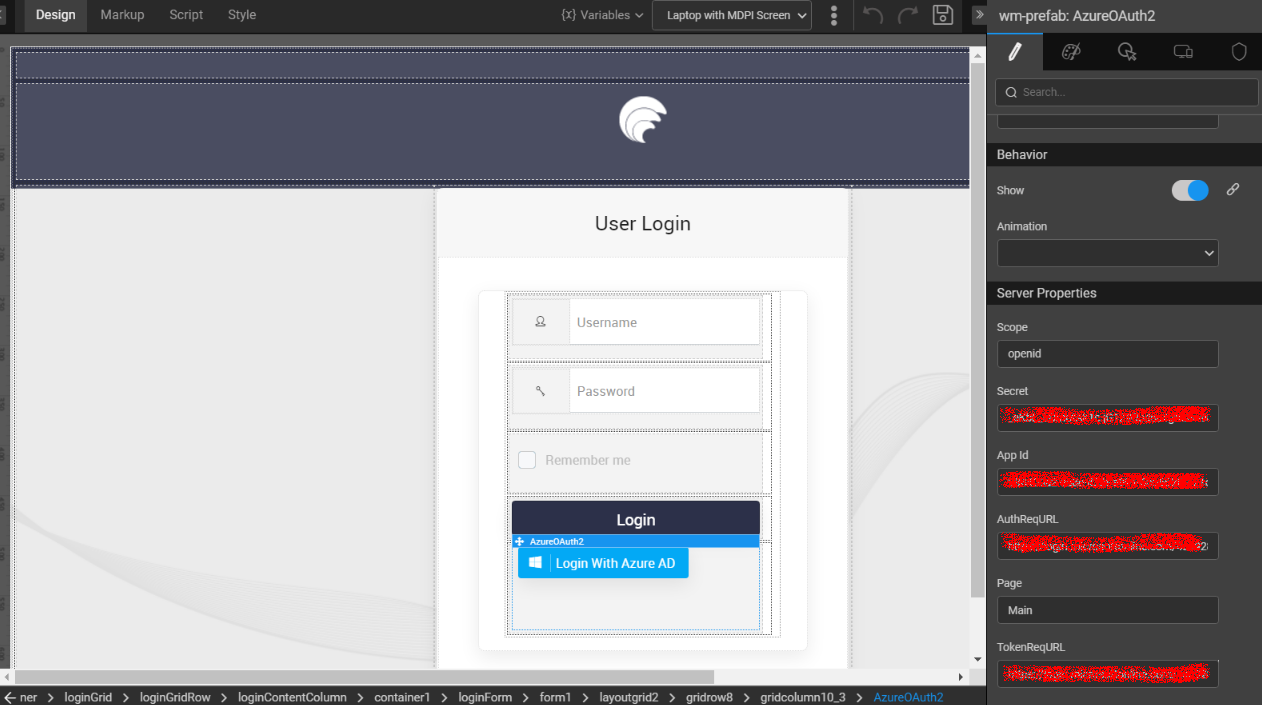Open the Styles tab palette icon
This screenshot has width=1262, height=705.
pos(1070,52)
